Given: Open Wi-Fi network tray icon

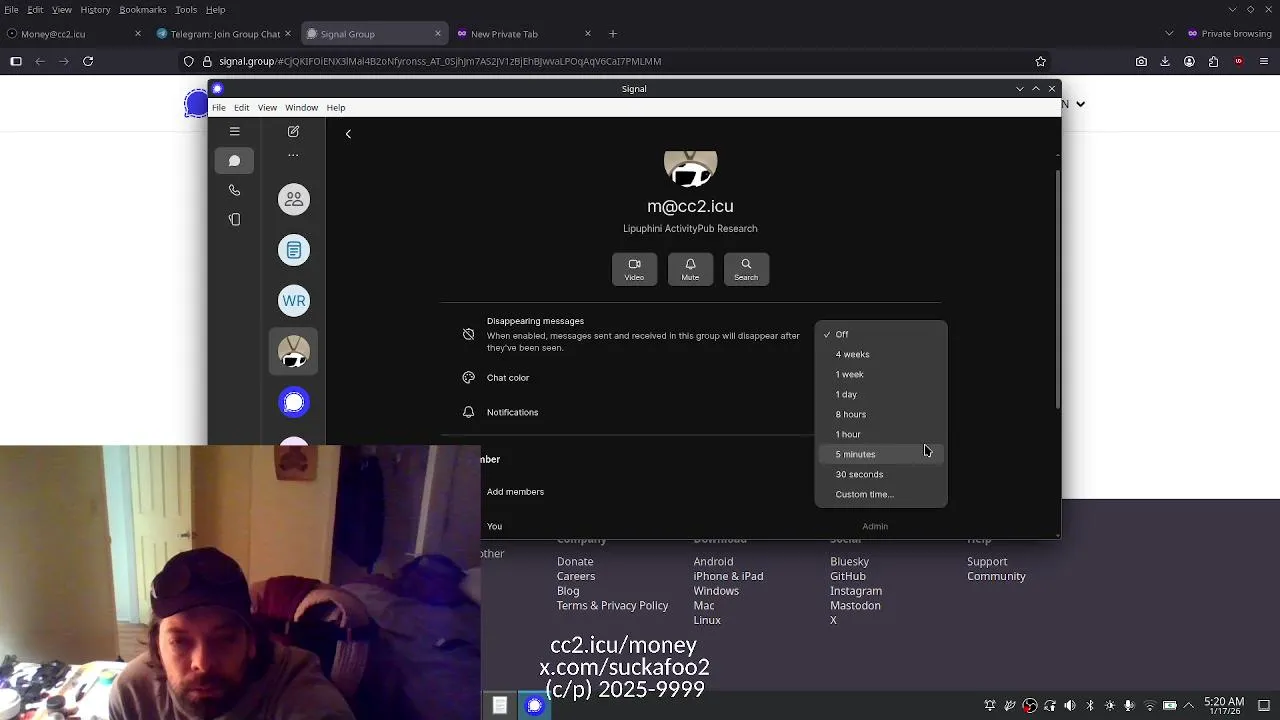Looking at the screenshot, I should coord(1149,706).
